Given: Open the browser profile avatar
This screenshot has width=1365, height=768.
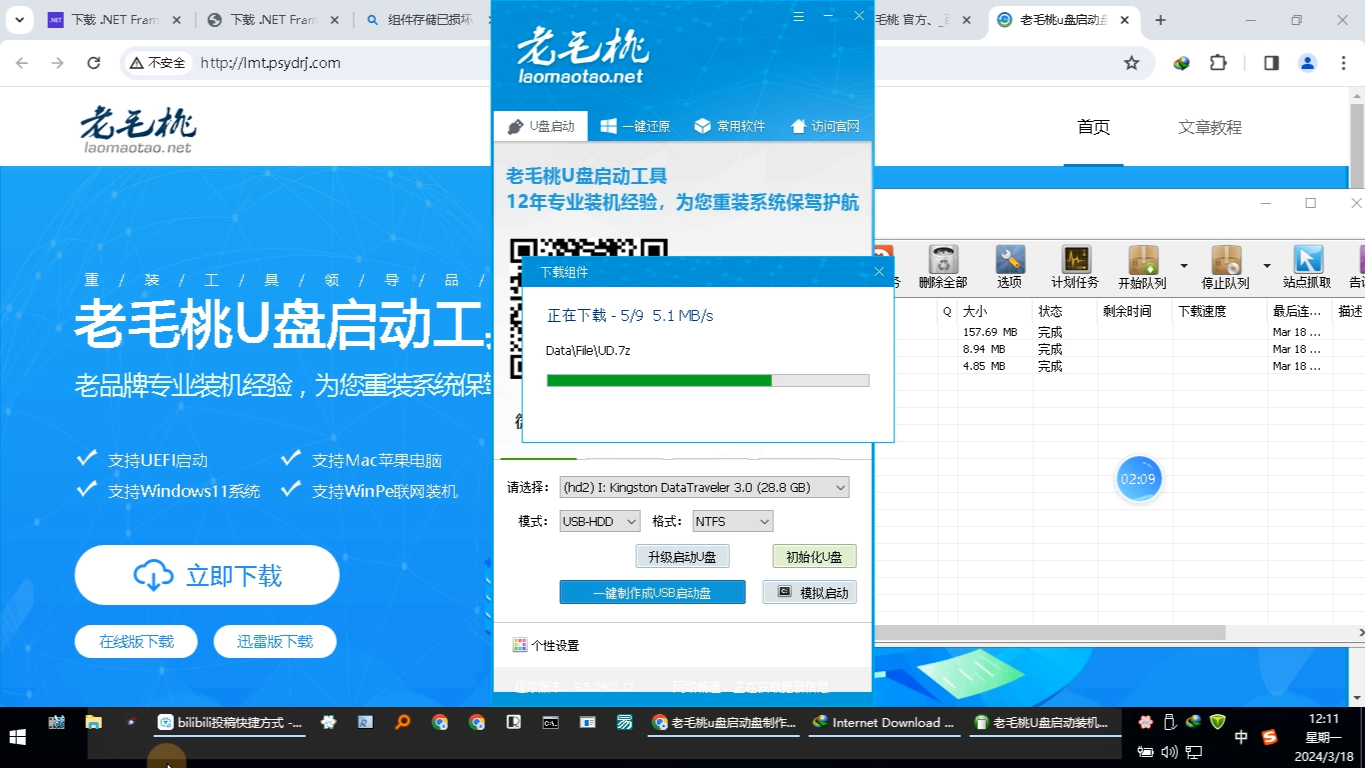Looking at the screenshot, I should click(x=1307, y=63).
